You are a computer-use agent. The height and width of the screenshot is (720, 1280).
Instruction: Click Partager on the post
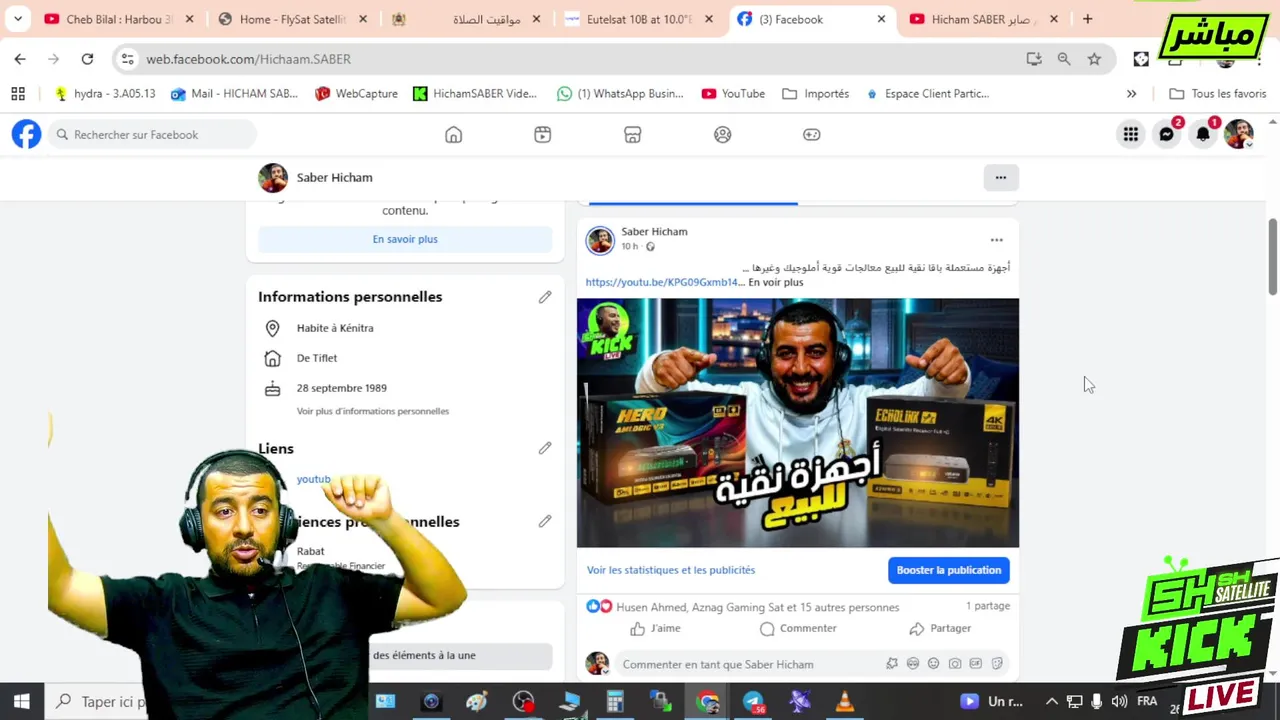(940, 628)
